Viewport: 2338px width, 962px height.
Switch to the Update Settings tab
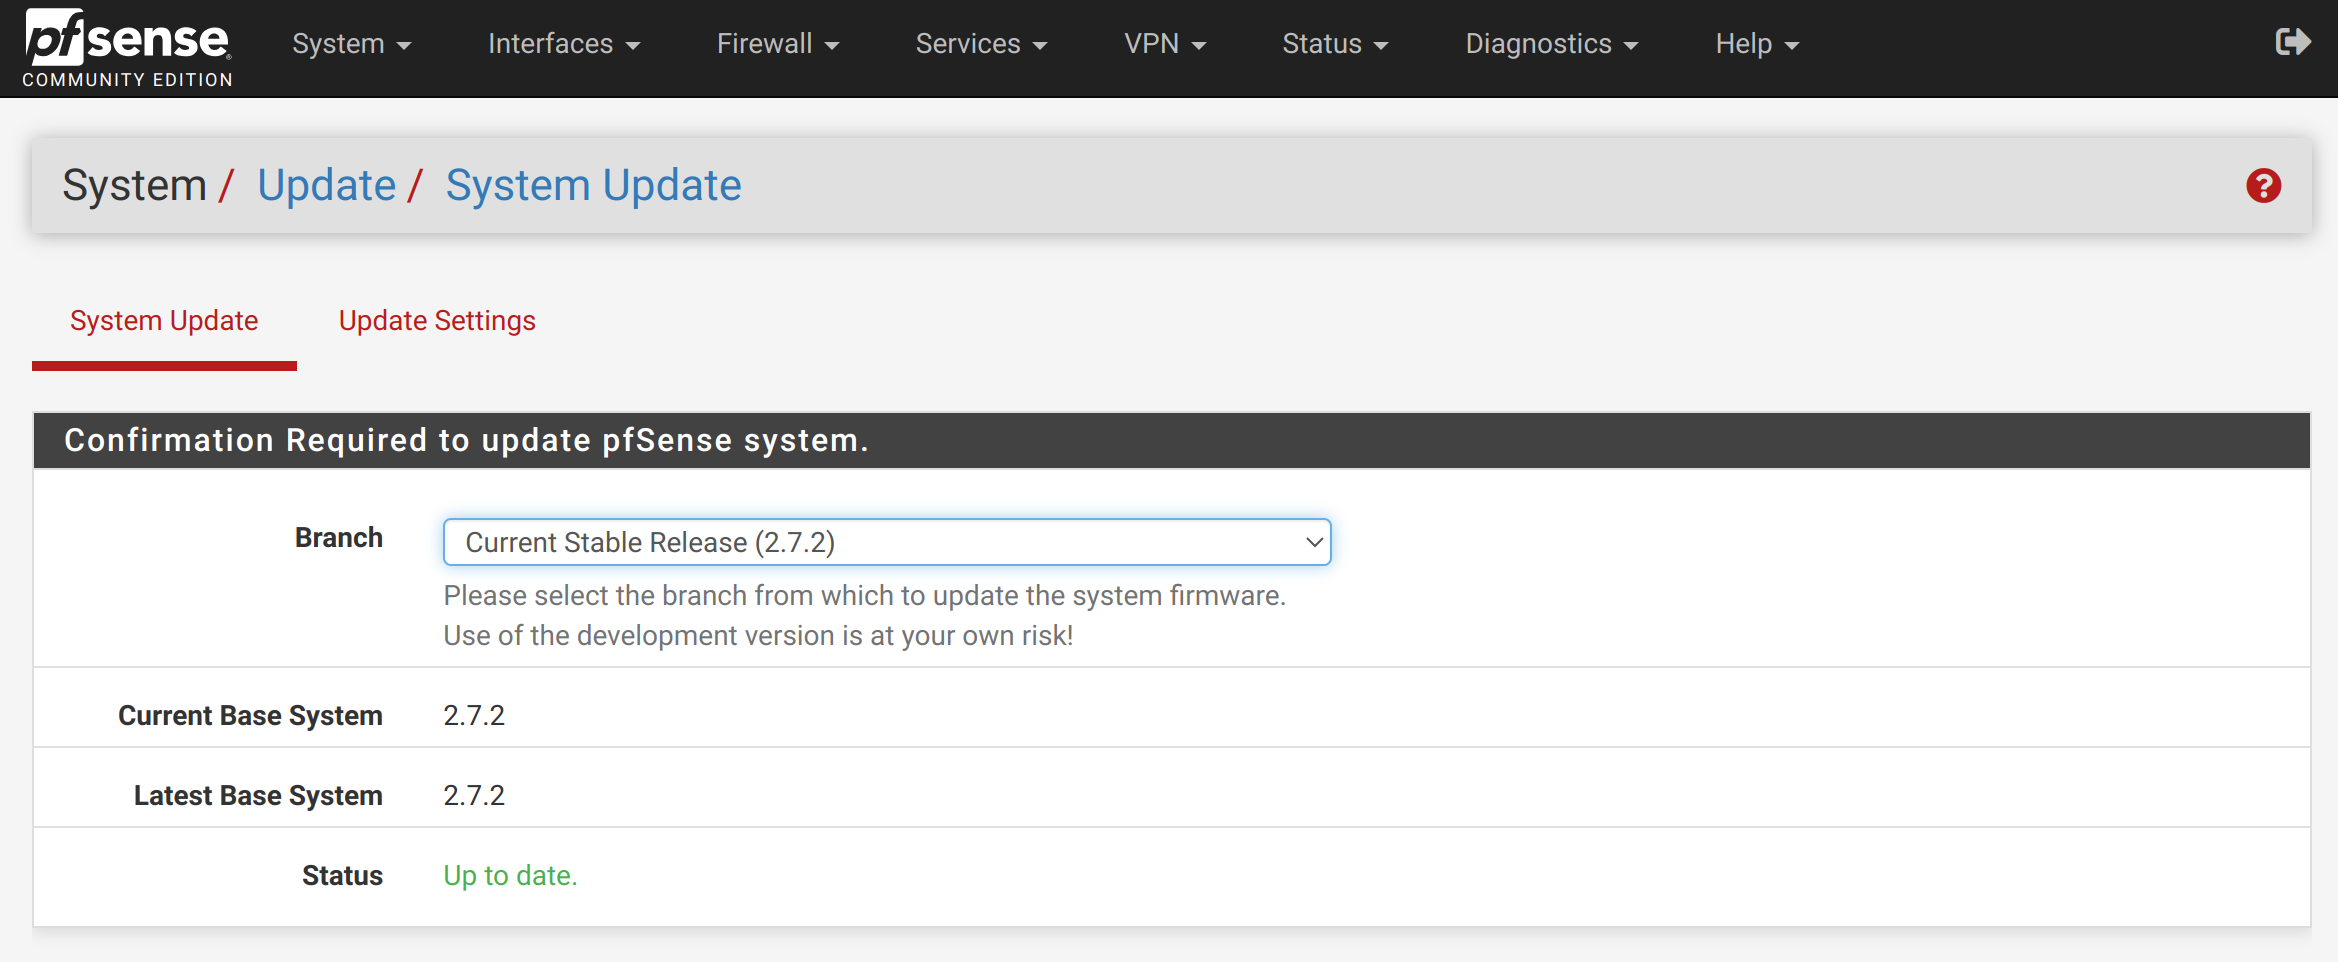click(437, 320)
